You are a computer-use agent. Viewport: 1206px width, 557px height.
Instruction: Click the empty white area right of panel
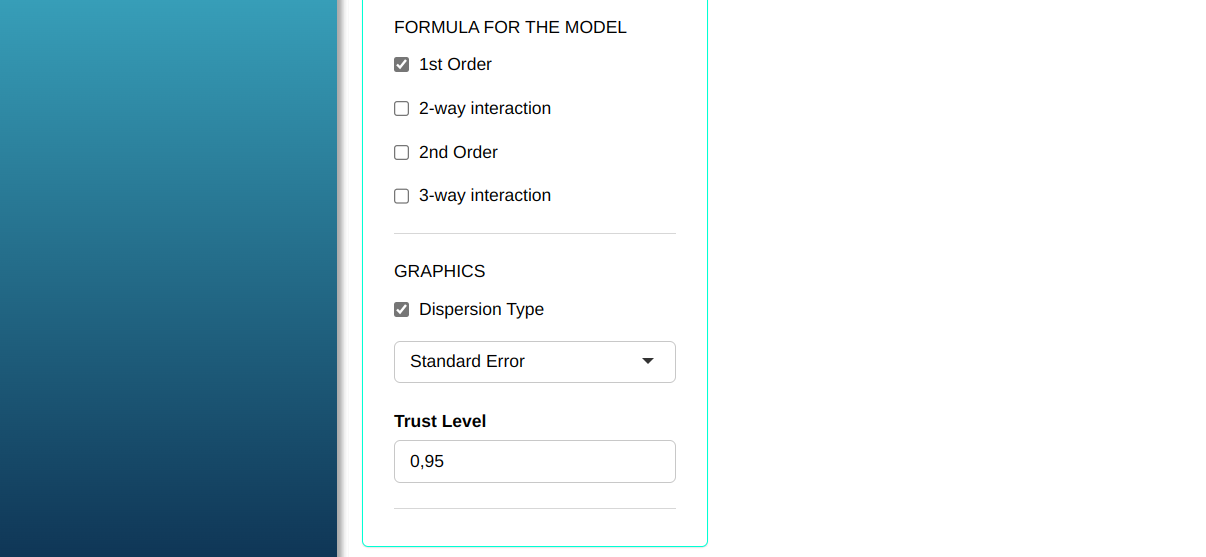coord(950,280)
